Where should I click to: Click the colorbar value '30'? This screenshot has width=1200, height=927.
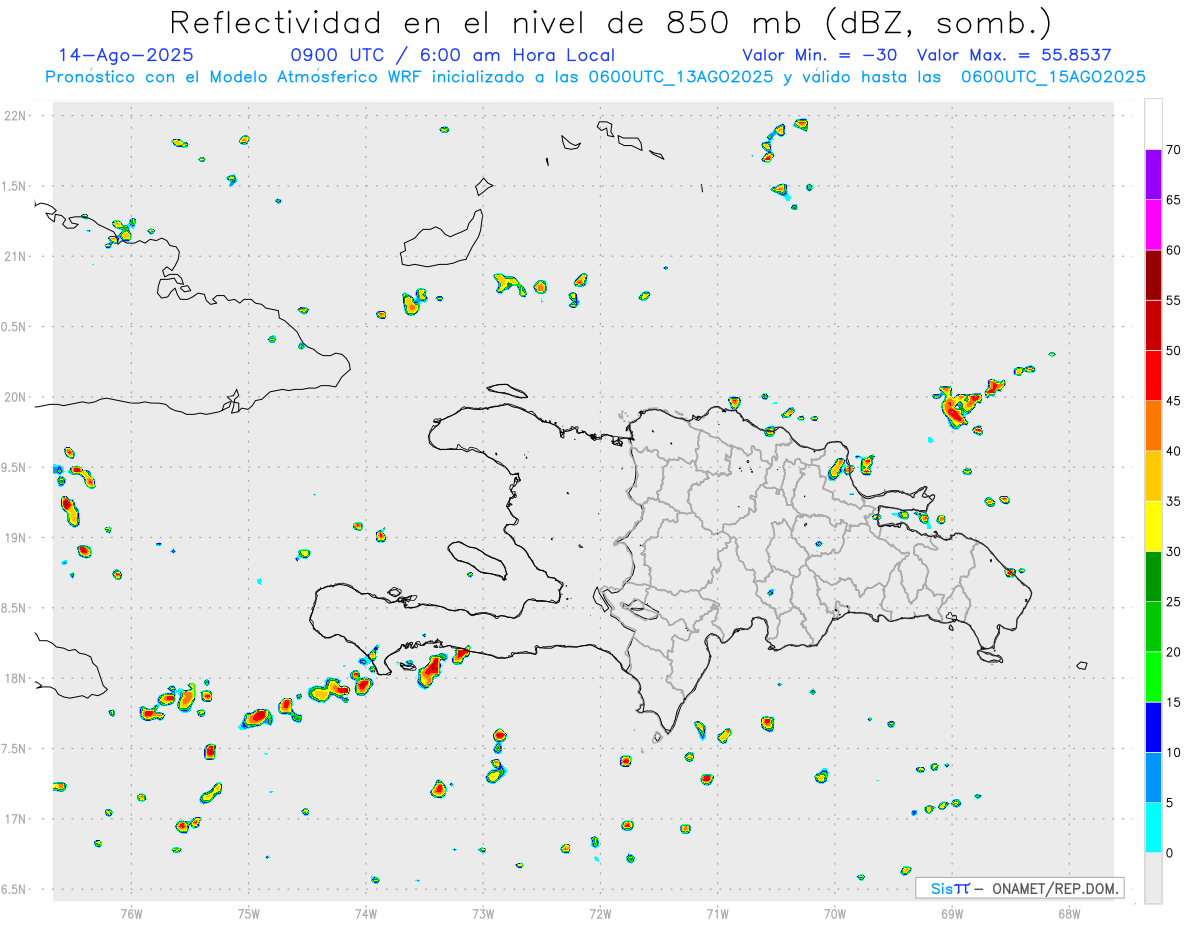[1174, 551]
